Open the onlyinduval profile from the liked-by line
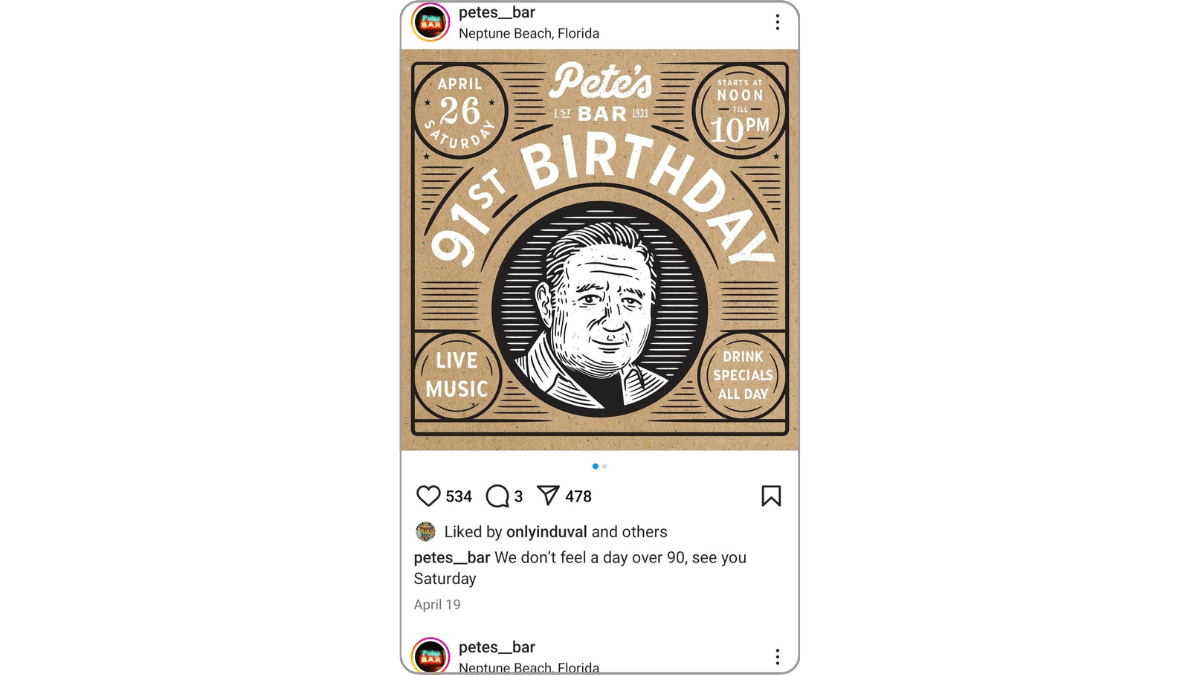The height and width of the screenshot is (675, 1200). point(547,532)
